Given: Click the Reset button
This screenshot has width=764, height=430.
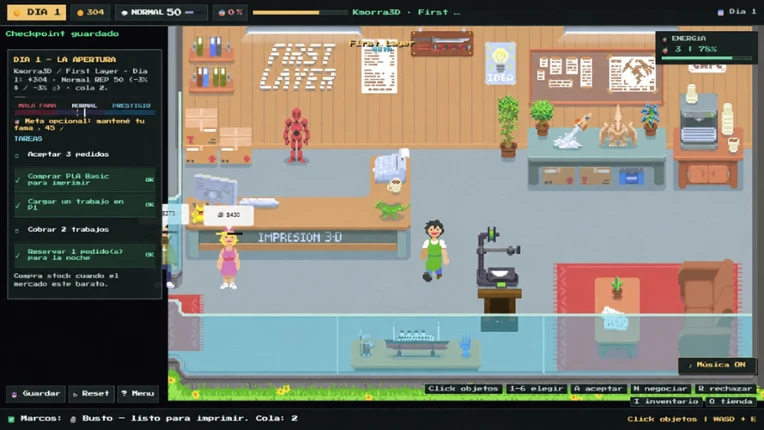Looking at the screenshot, I should 91,393.
